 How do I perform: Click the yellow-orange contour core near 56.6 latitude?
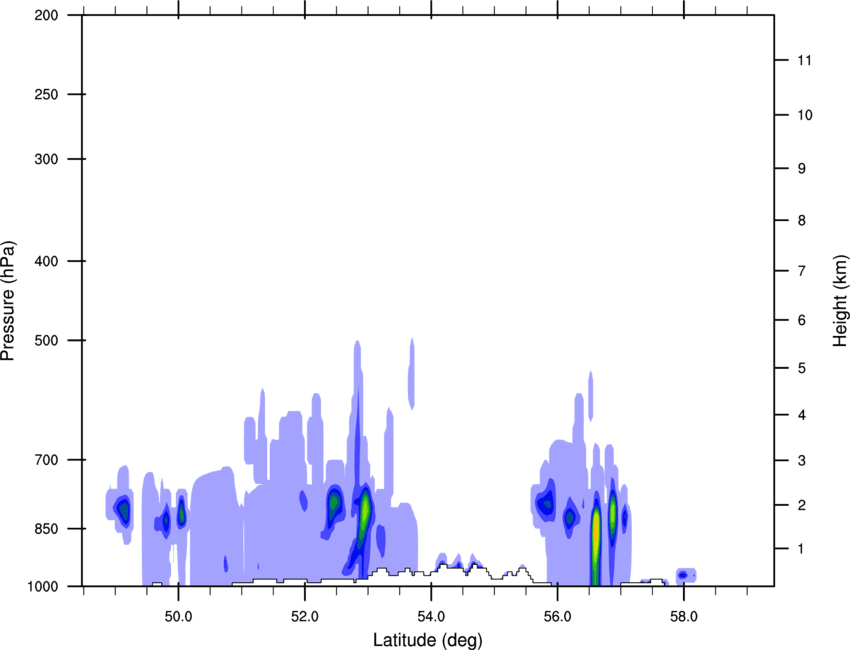coord(596,537)
